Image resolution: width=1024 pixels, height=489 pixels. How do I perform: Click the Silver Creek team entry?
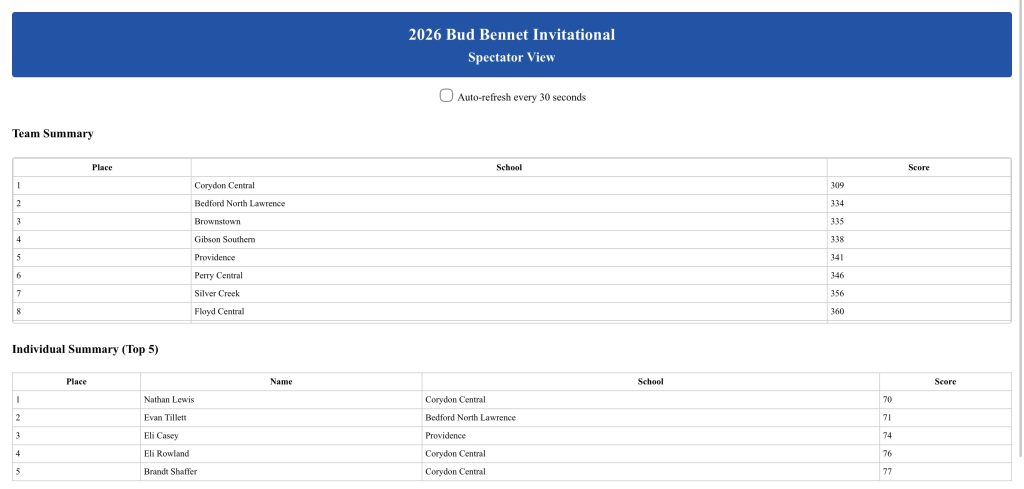(x=217, y=294)
